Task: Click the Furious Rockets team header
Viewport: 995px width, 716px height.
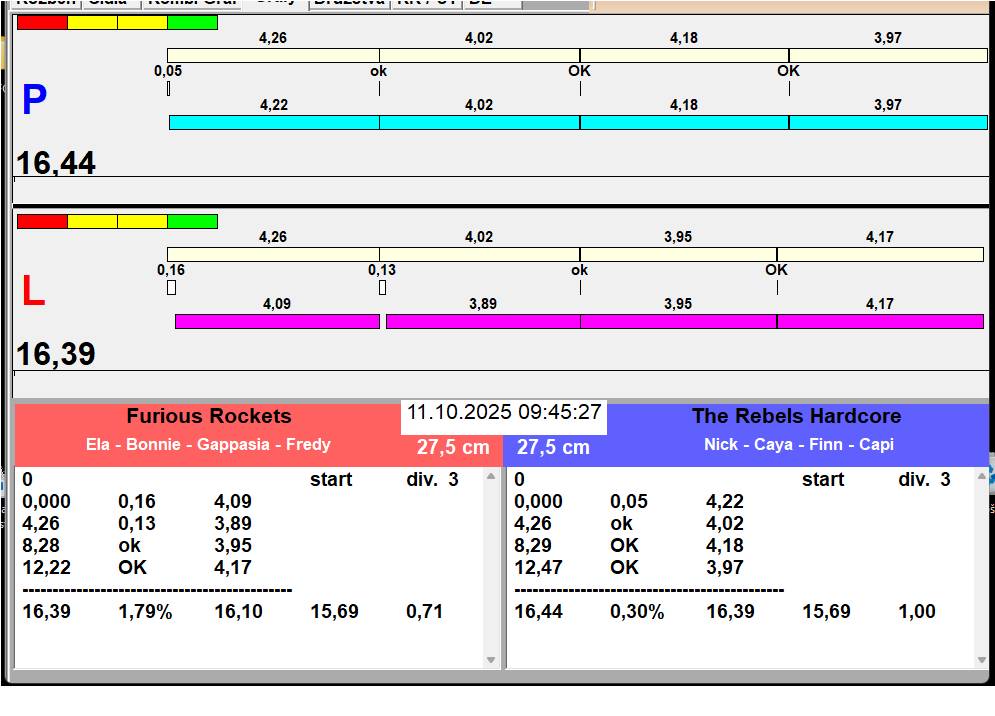Action: click(x=208, y=417)
